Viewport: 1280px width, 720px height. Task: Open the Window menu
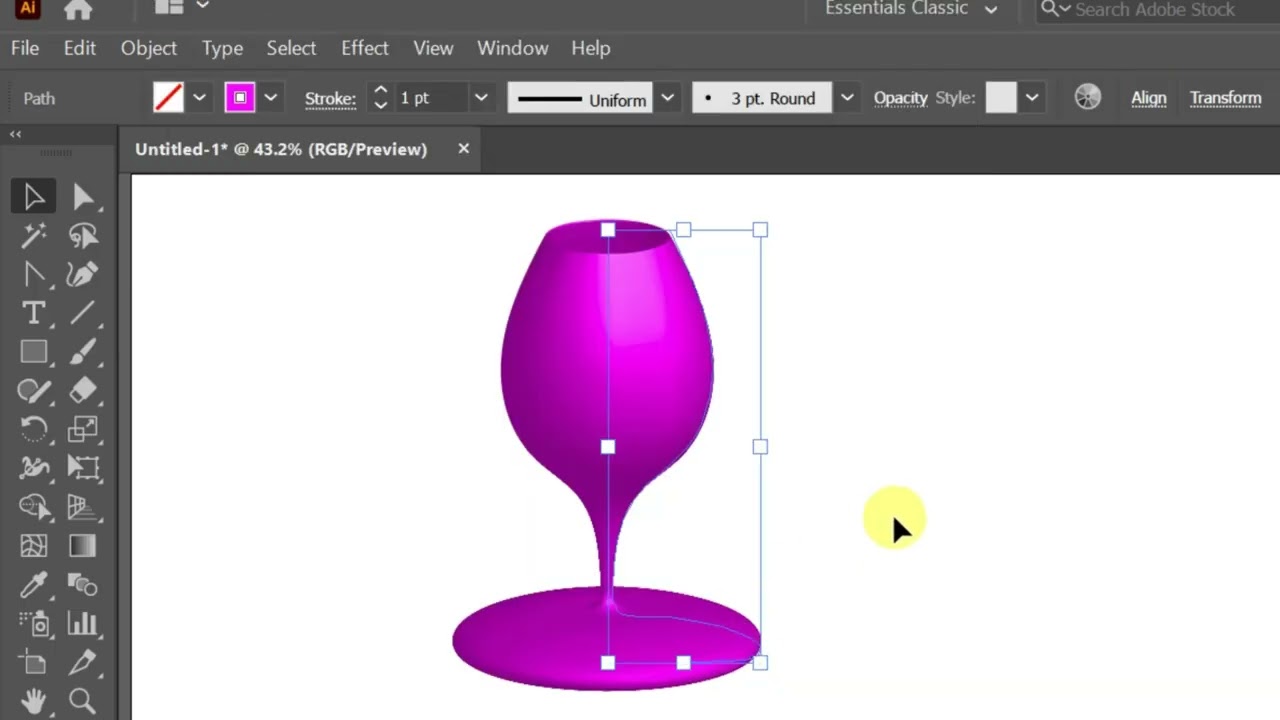tap(513, 48)
